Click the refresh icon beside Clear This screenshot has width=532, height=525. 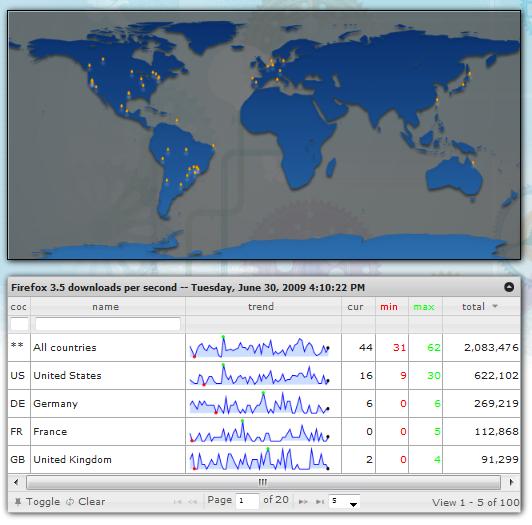click(x=70, y=502)
